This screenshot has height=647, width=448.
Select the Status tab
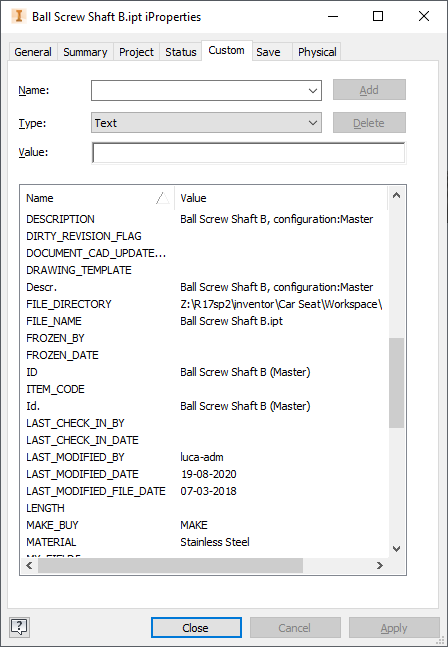pyautogui.click(x=181, y=52)
